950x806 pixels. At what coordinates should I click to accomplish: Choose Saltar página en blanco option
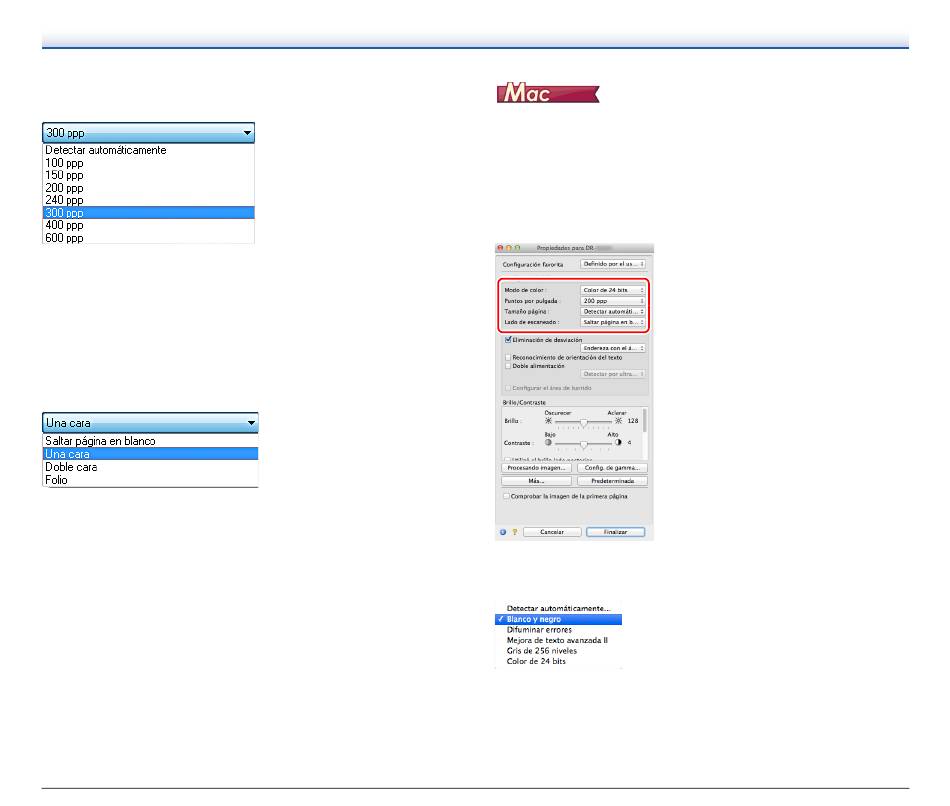150,441
